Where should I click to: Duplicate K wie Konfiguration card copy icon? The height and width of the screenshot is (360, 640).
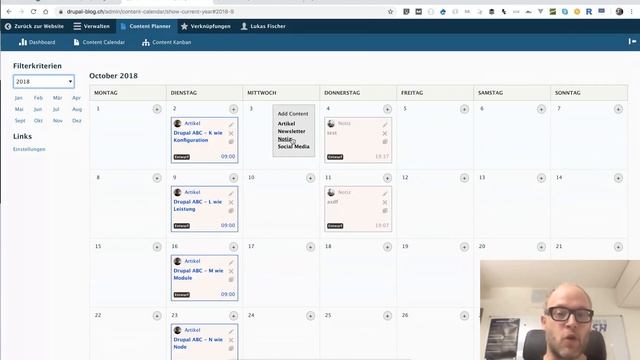[231, 142]
